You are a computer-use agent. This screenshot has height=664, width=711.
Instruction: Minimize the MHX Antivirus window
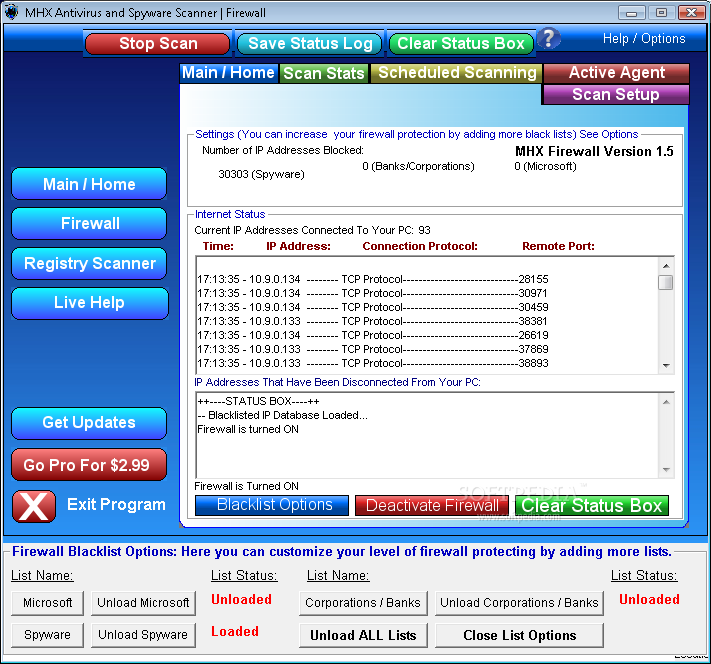[631, 13]
